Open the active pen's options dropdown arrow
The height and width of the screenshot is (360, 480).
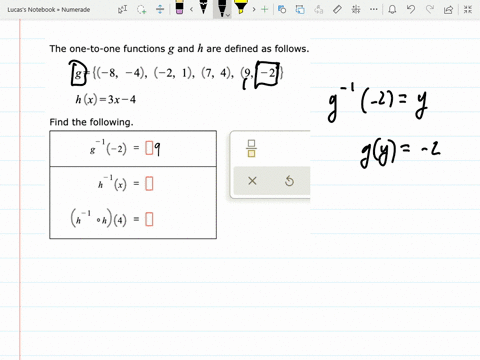[228, 15]
